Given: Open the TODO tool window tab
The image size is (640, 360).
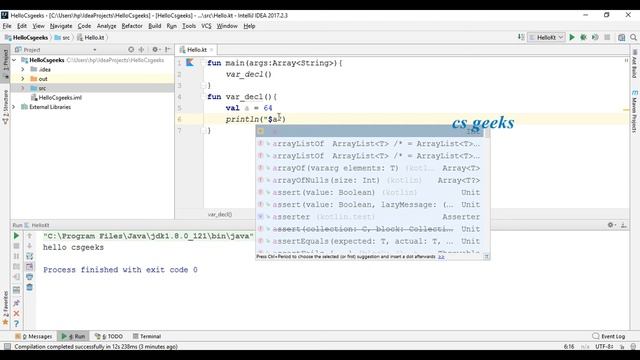Looking at the screenshot, I should [109, 336].
